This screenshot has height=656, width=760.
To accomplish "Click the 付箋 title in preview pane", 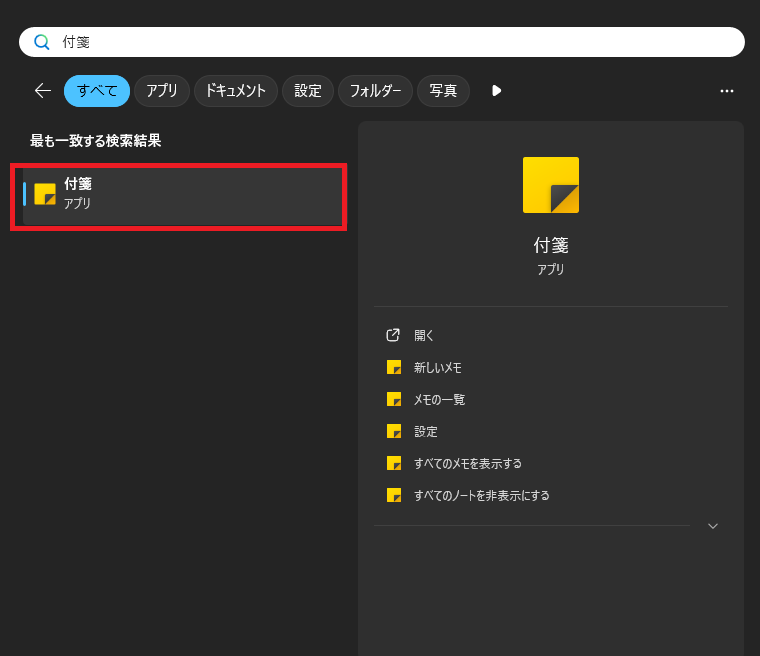I will [x=551, y=245].
